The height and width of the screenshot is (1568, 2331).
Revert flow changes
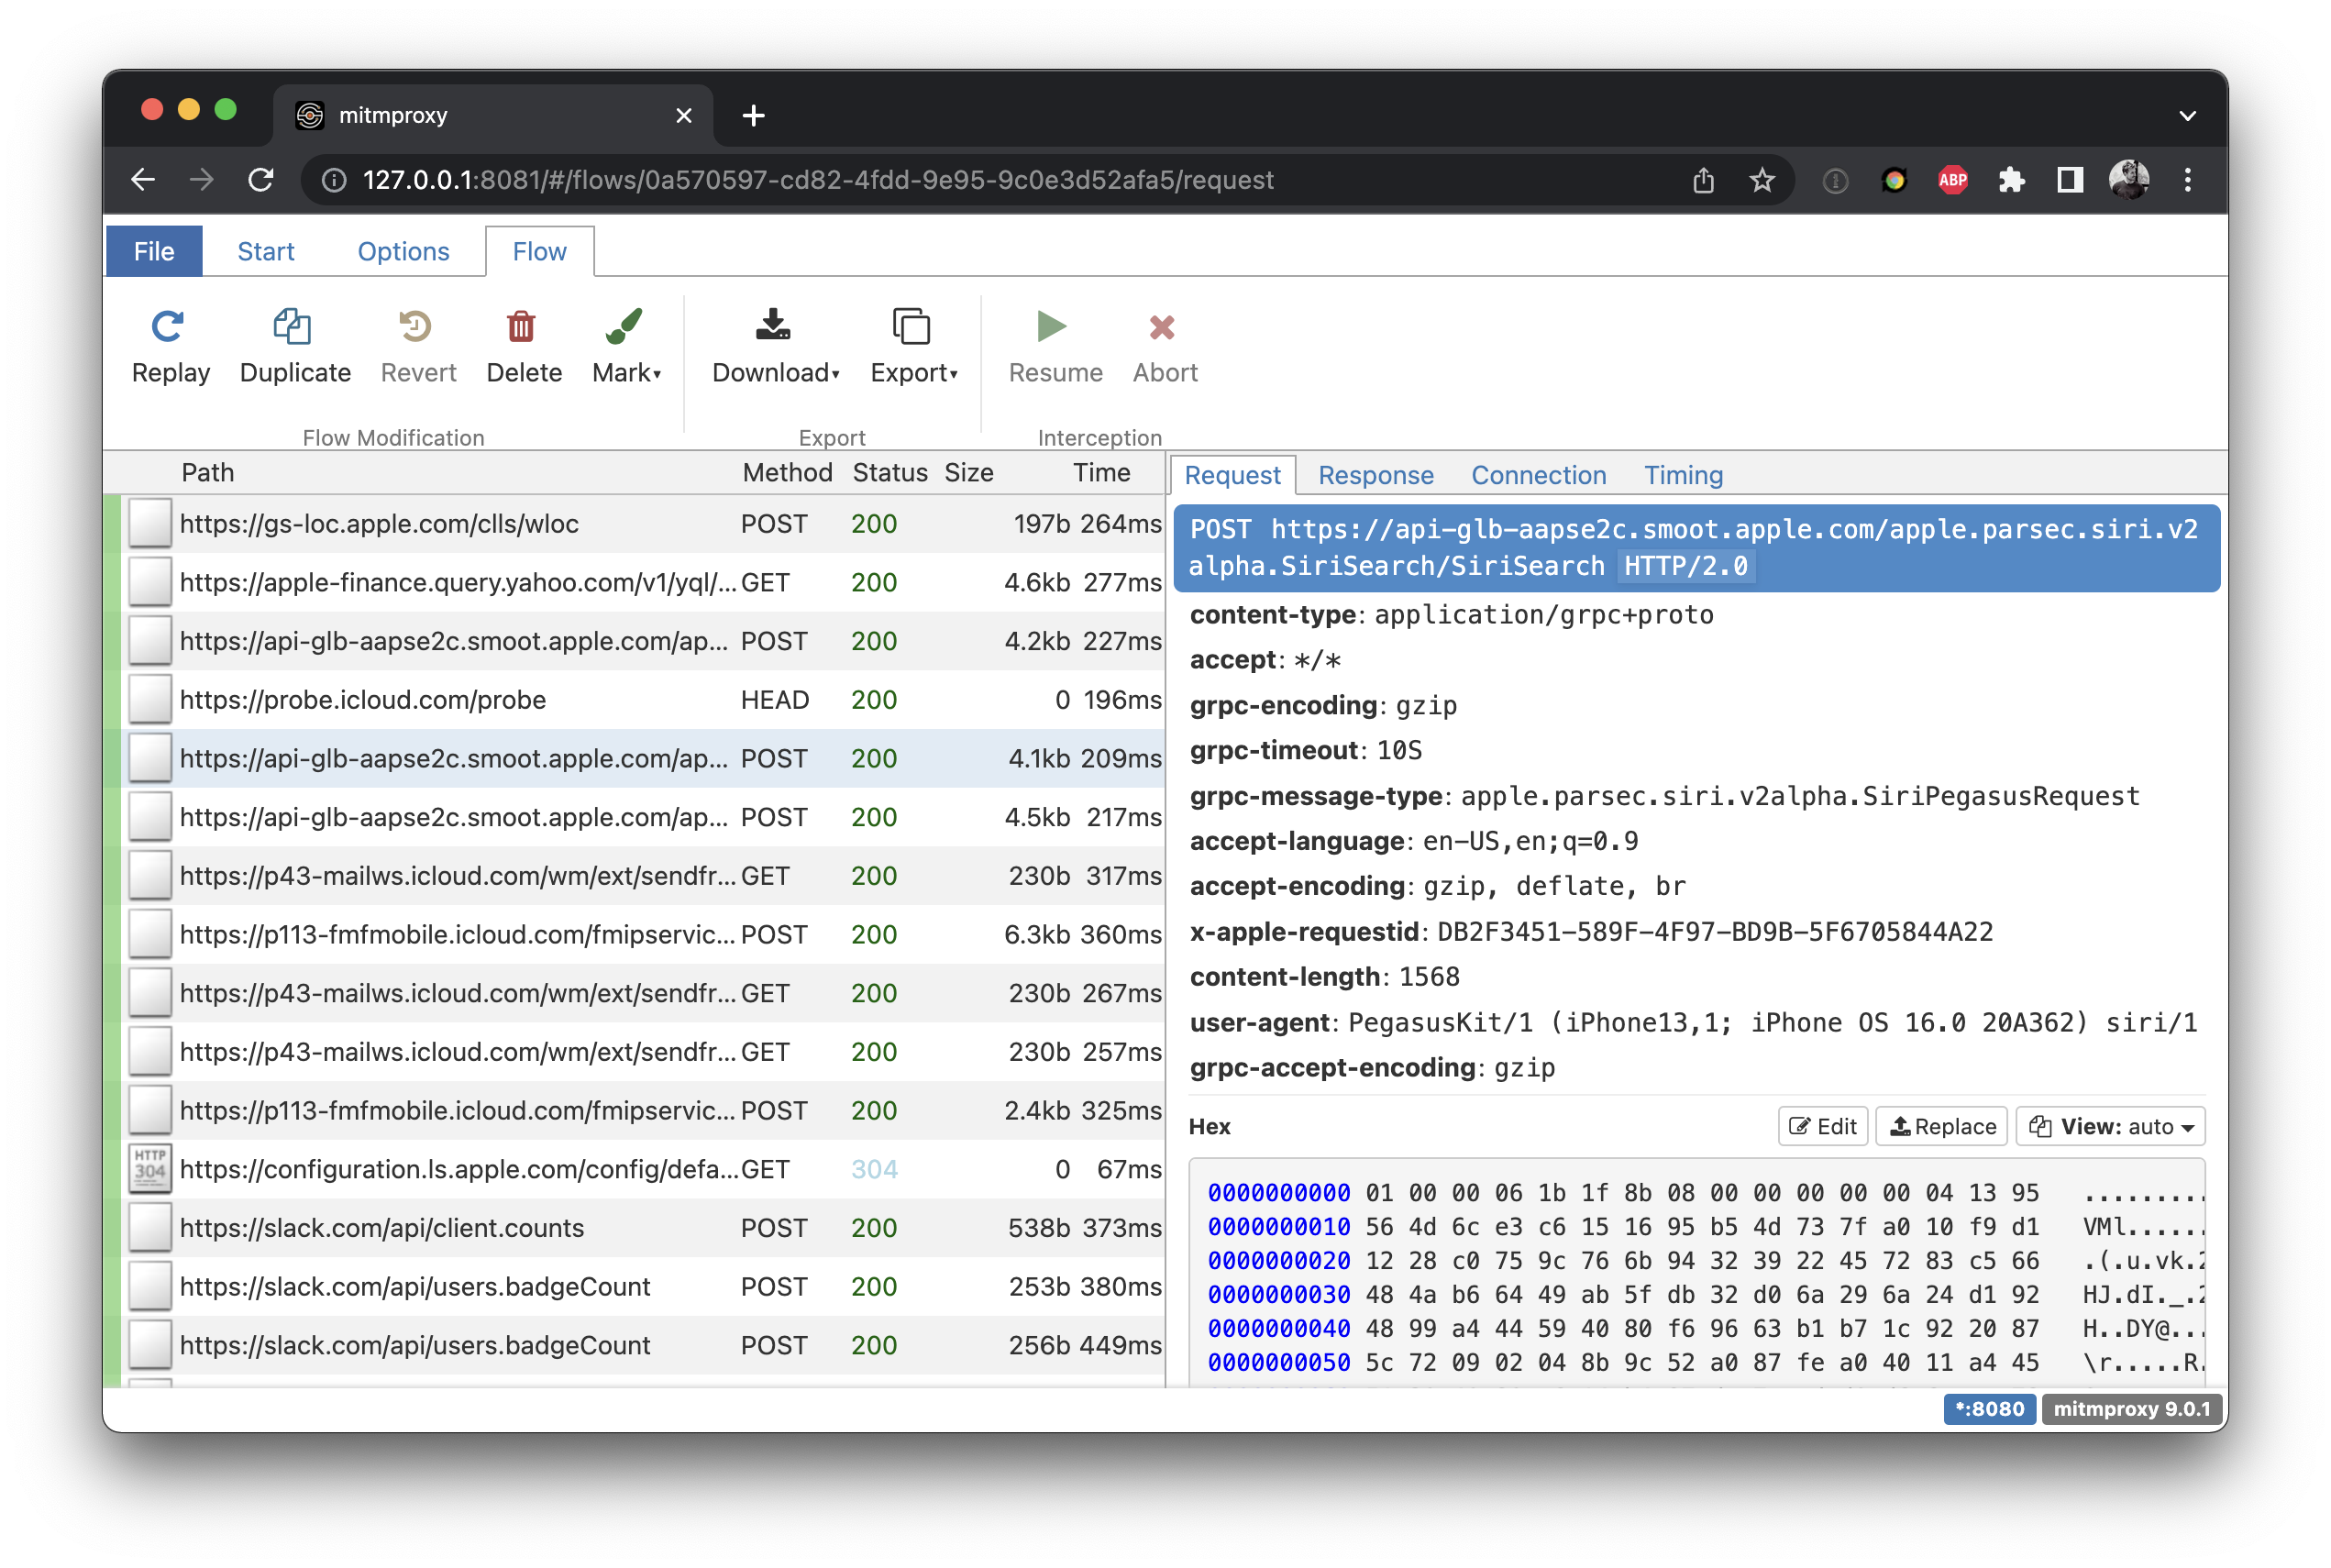pos(417,345)
